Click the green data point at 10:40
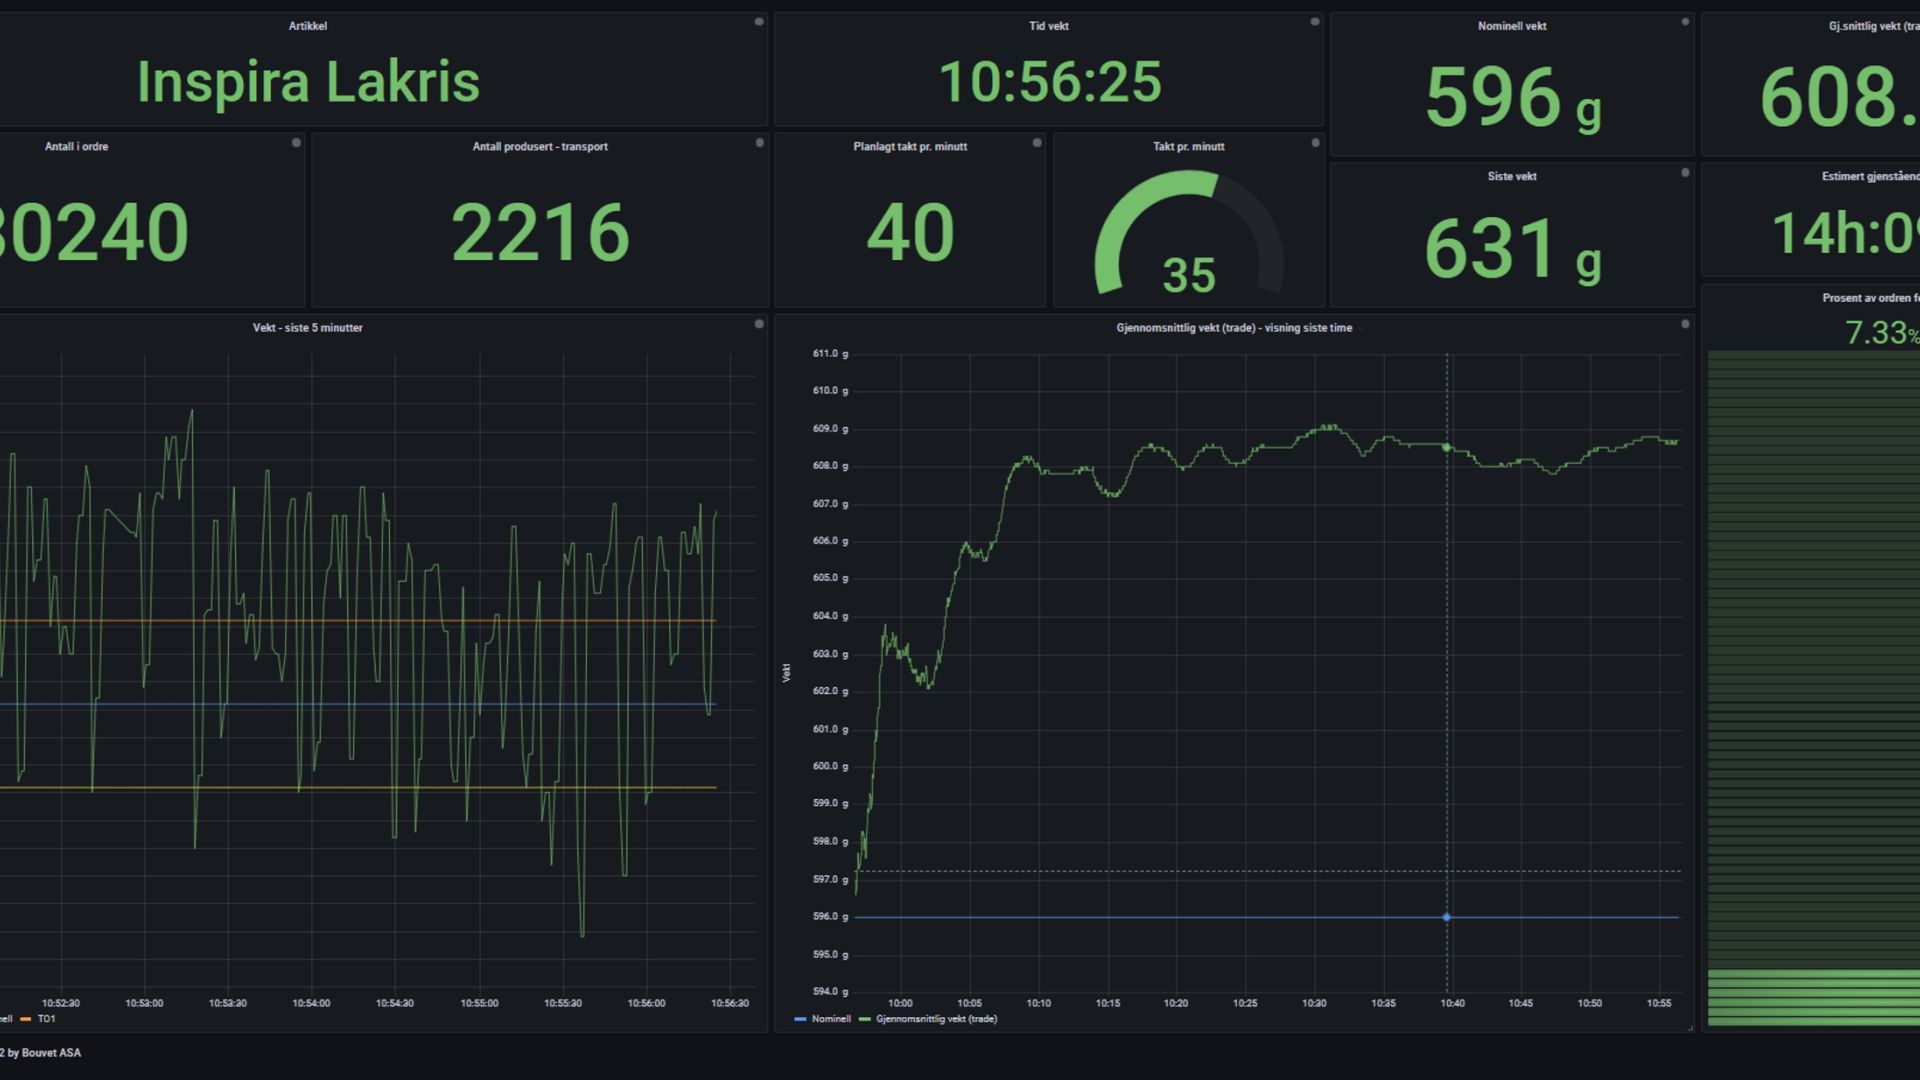 (x=1446, y=448)
